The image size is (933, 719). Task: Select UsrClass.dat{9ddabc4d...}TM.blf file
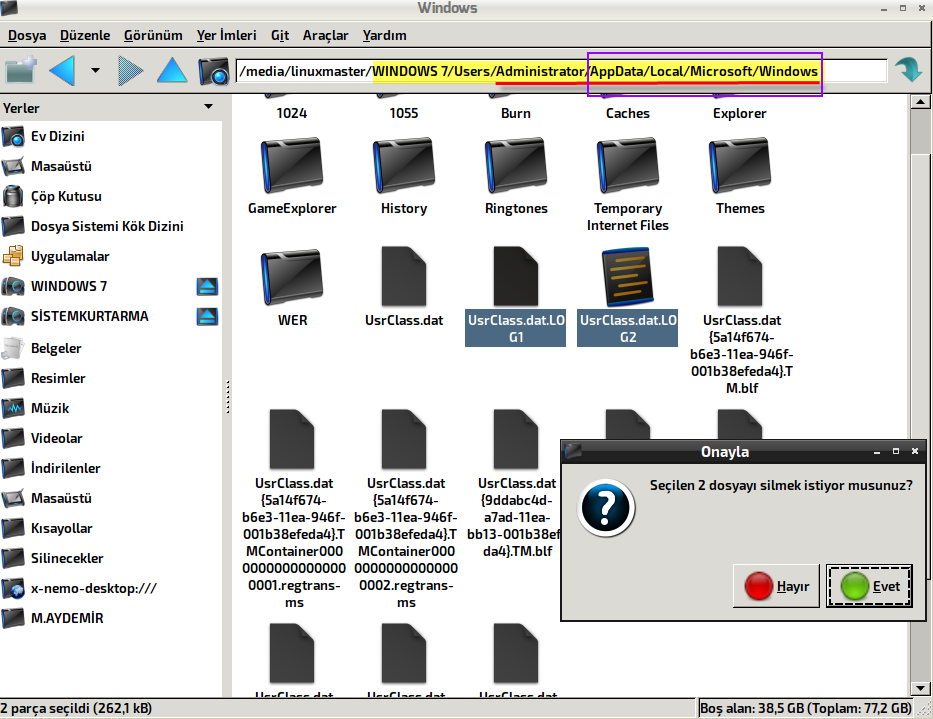pos(515,439)
